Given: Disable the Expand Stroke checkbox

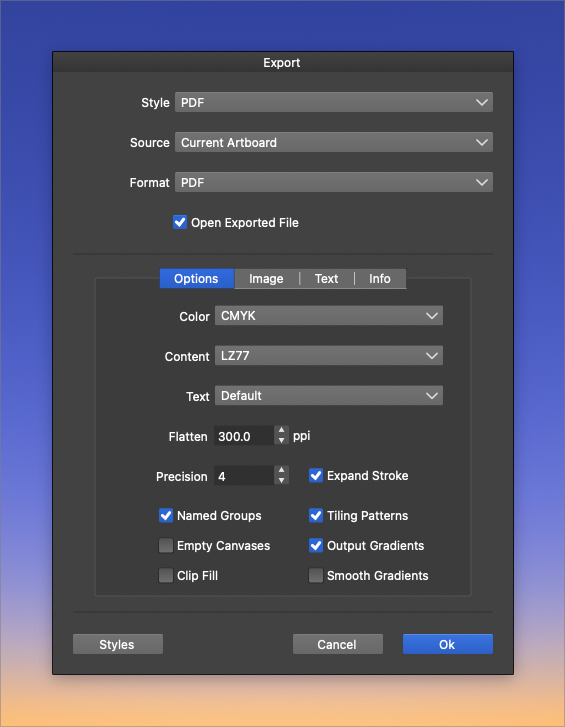Looking at the screenshot, I should point(316,475).
